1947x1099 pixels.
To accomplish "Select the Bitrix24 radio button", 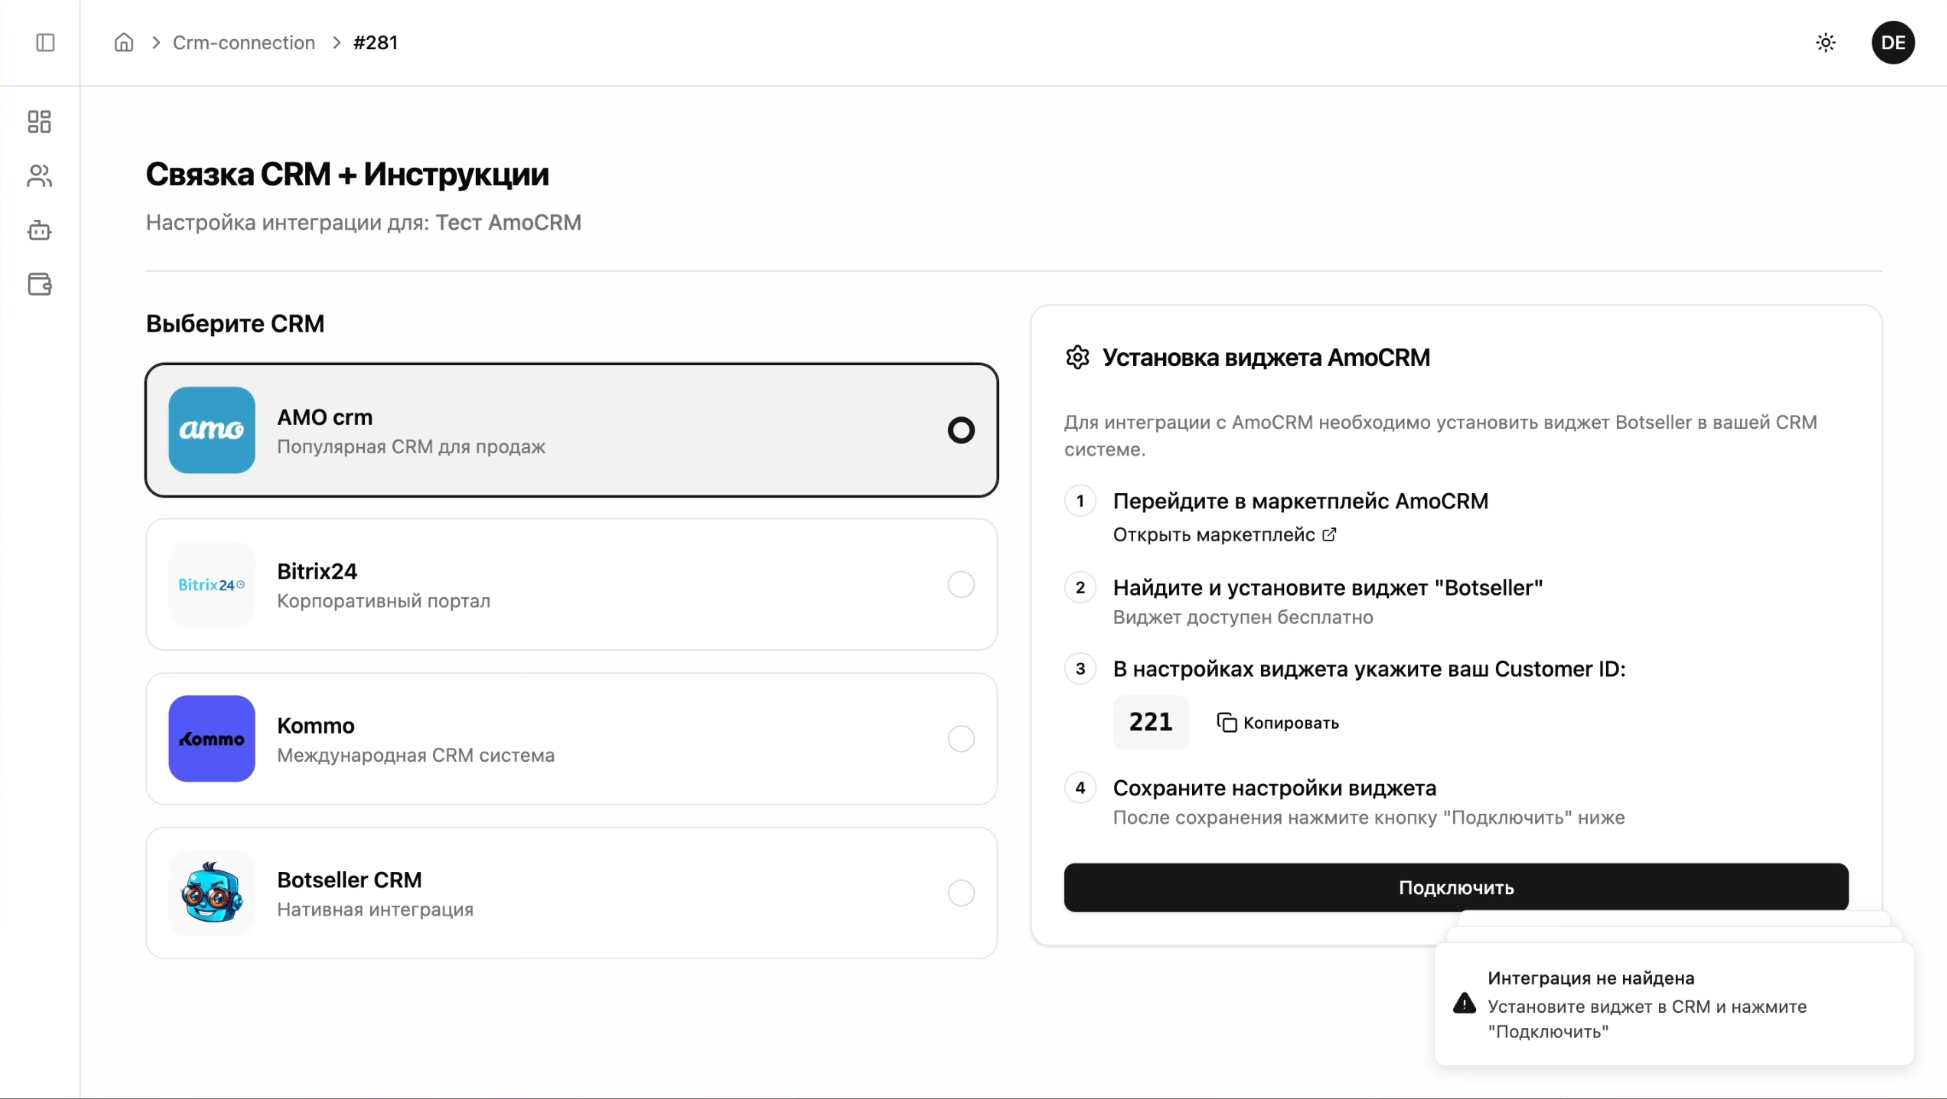I will [960, 585].
